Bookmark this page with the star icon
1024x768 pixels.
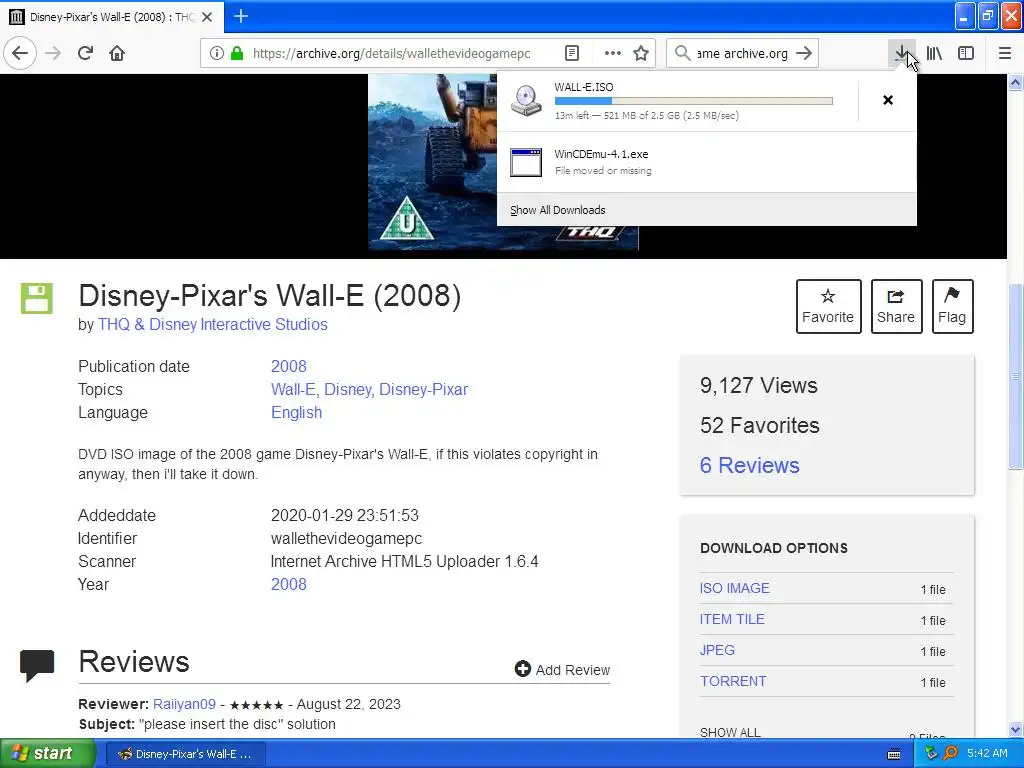(641, 53)
